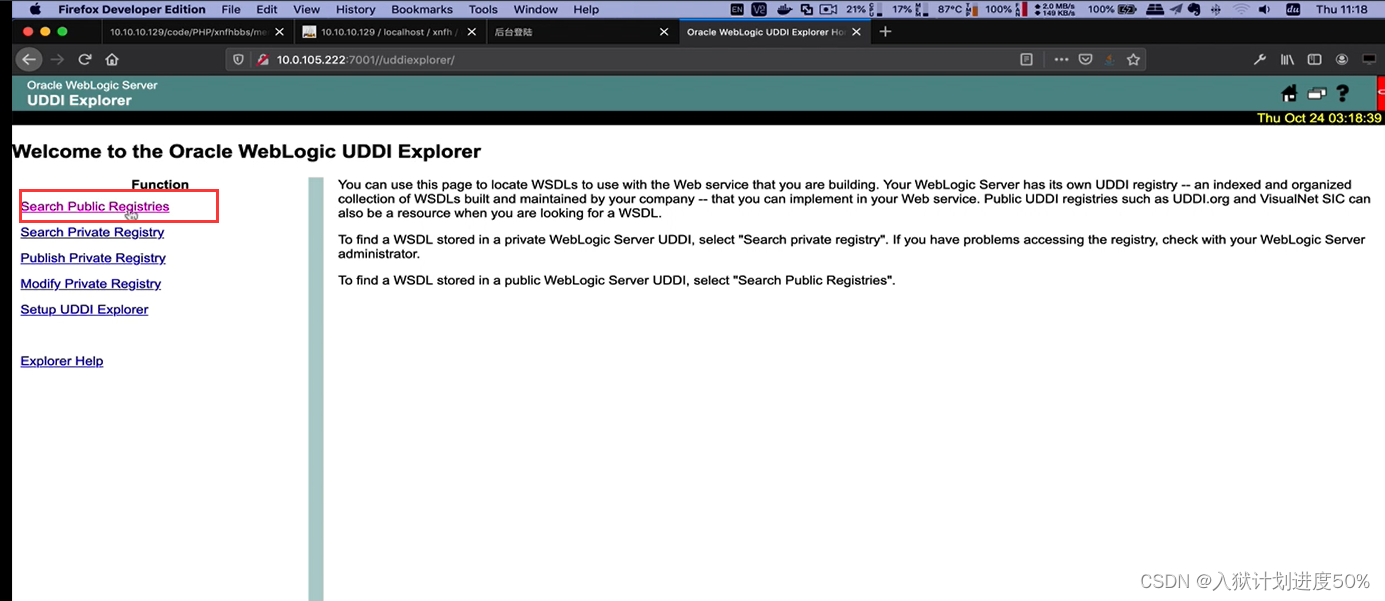
Task: Click the Evernote elephant menu bar icon
Action: click(x=1194, y=9)
